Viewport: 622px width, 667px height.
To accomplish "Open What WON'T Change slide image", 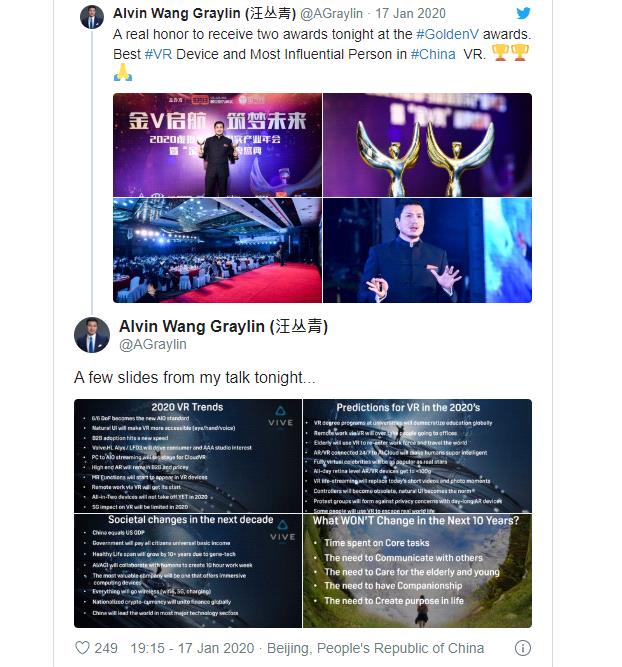I will (417, 571).
